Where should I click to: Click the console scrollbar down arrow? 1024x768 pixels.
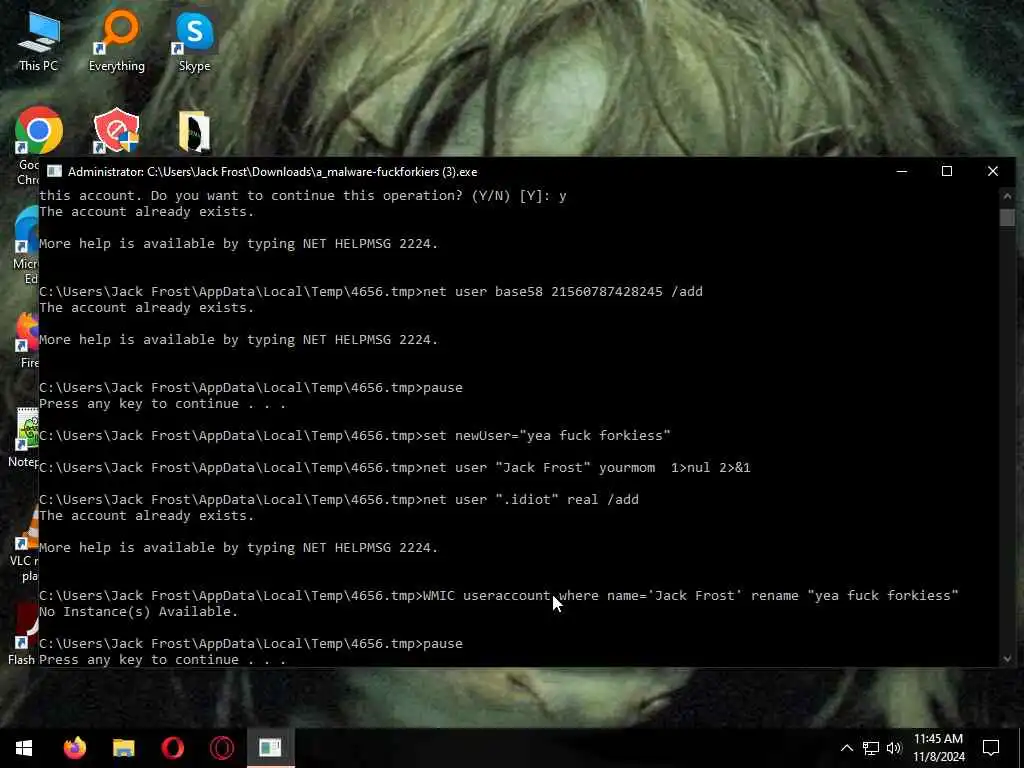(1007, 659)
